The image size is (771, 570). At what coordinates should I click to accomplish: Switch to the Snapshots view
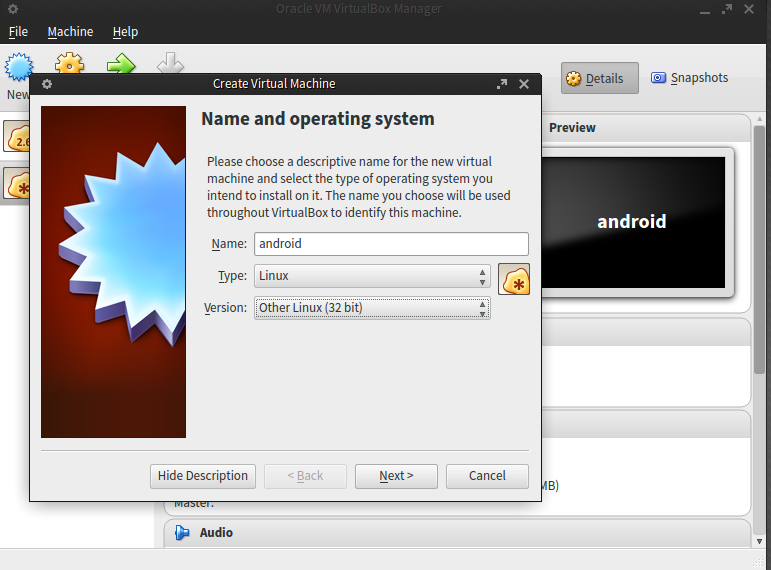point(689,78)
